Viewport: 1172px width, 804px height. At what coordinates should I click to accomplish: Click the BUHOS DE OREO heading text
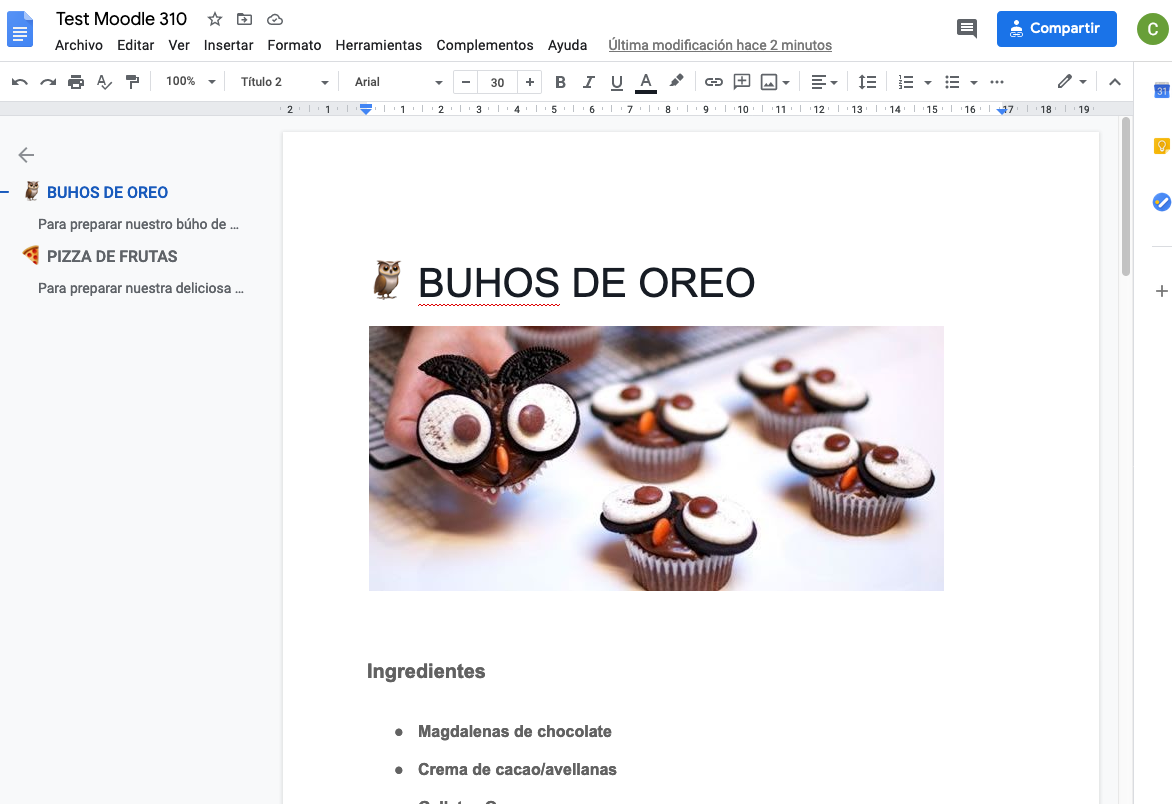click(586, 283)
